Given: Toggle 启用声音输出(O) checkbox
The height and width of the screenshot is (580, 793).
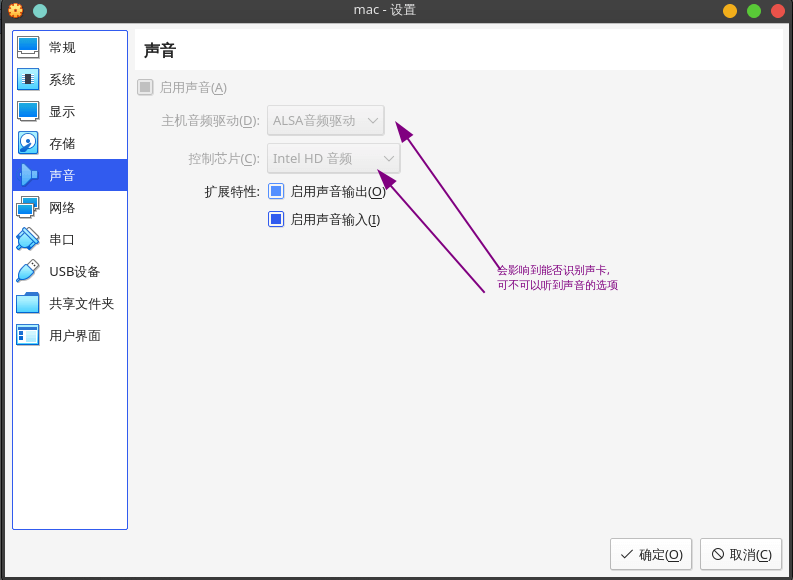Looking at the screenshot, I should [x=276, y=192].
